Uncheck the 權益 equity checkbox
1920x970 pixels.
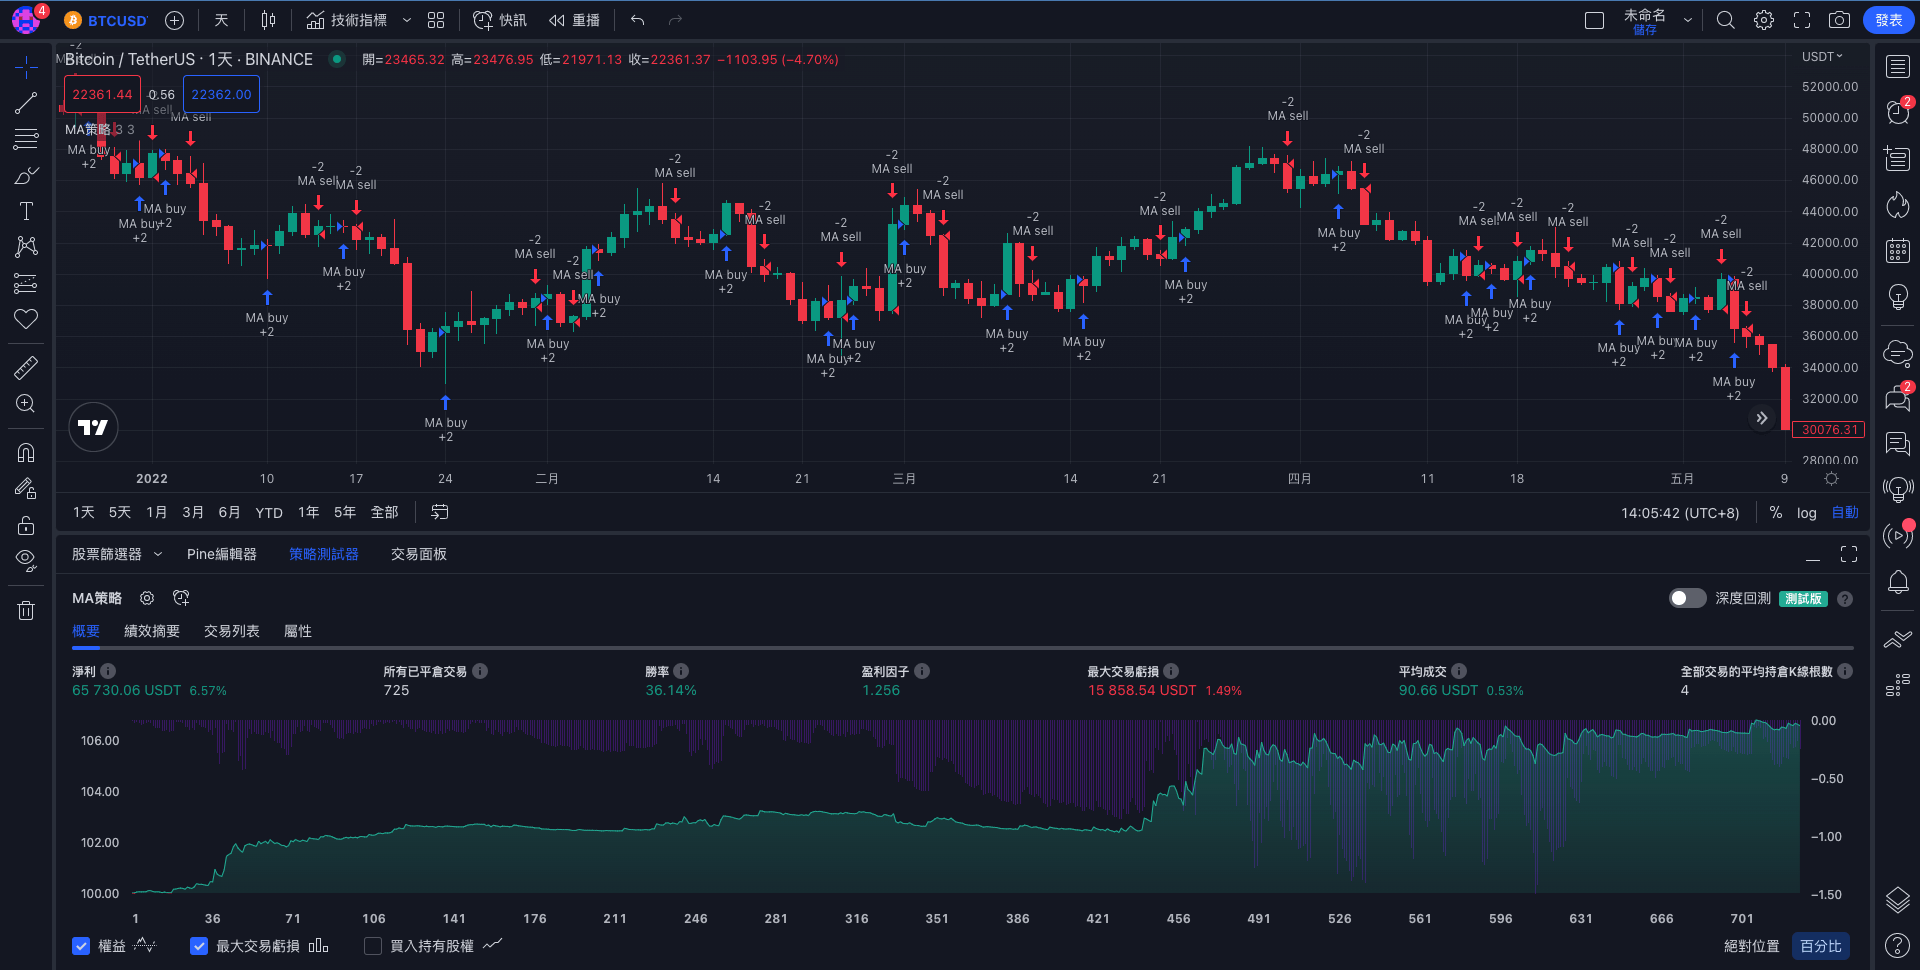click(81, 946)
